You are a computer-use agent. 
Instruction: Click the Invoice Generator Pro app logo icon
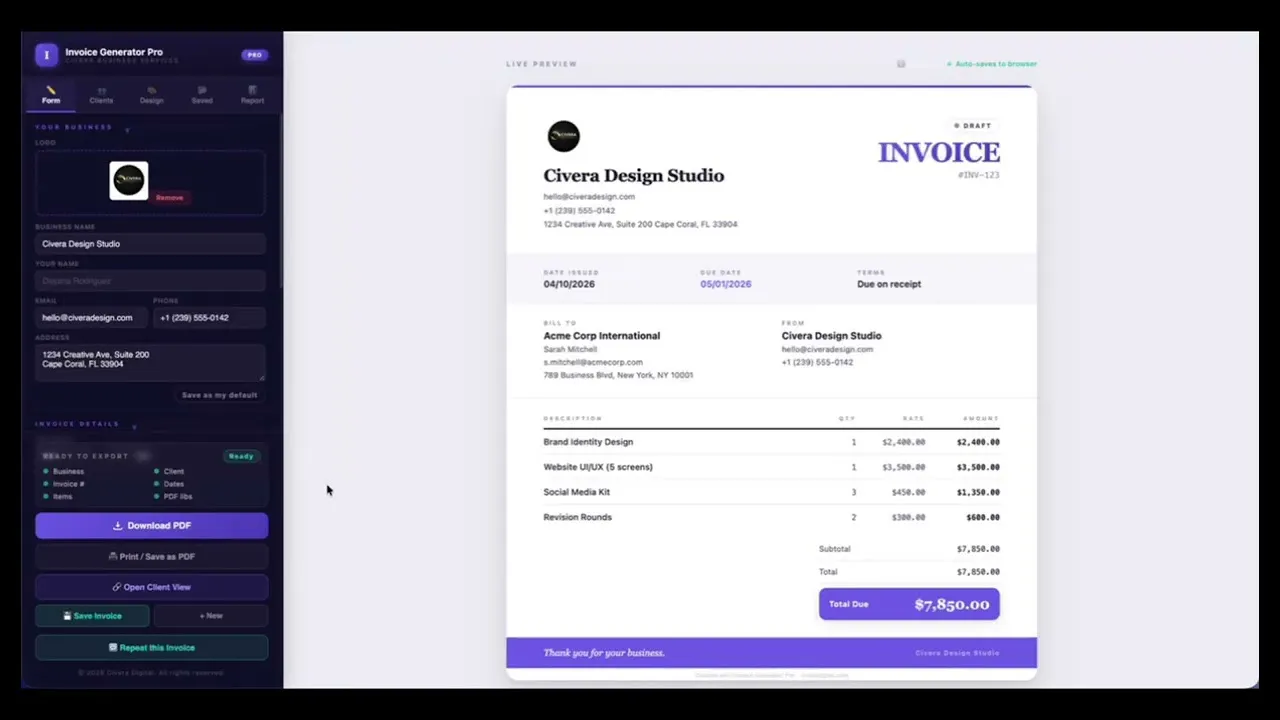[x=46, y=55]
